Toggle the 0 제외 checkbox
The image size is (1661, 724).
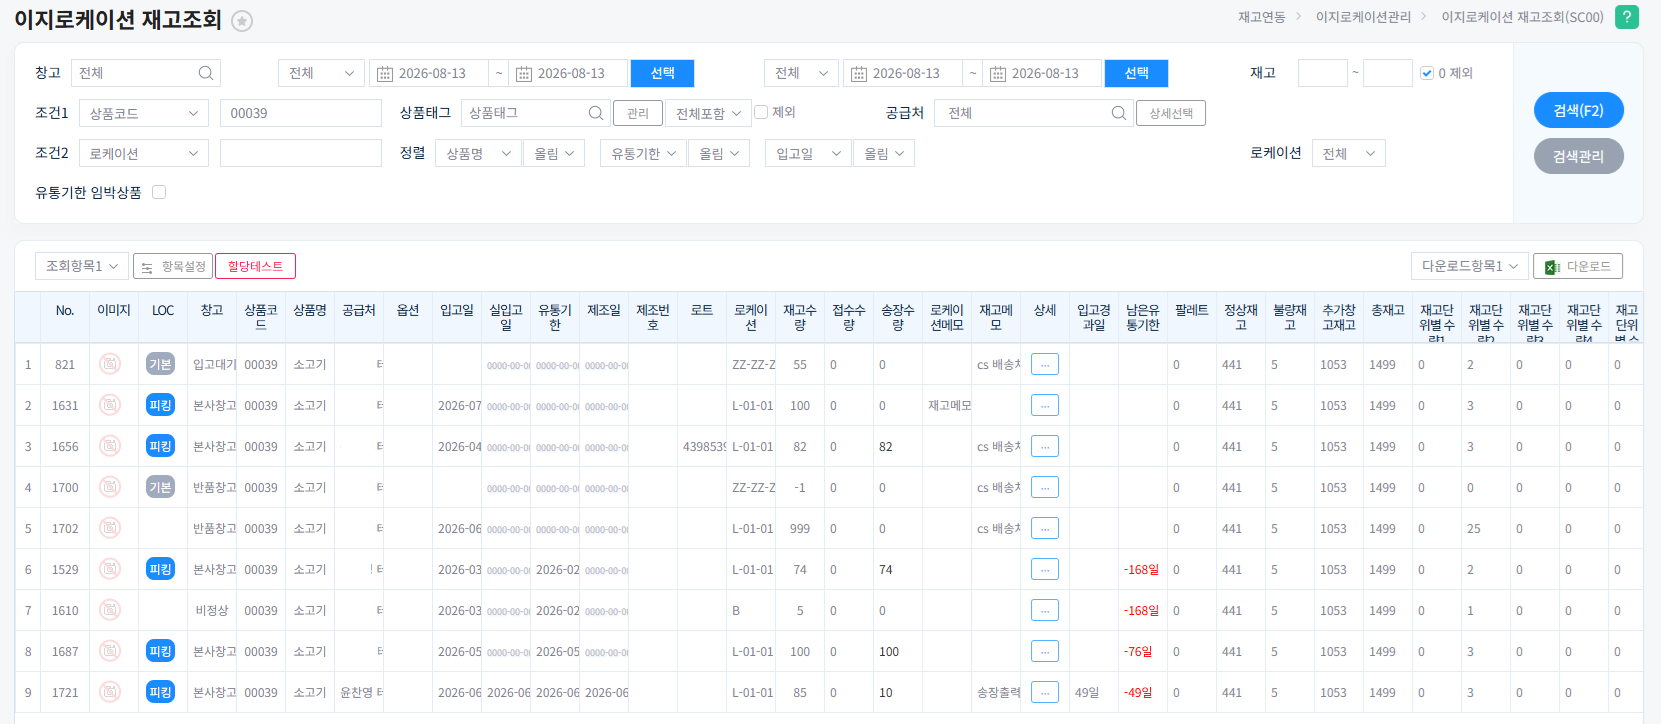(x=1427, y=73)
